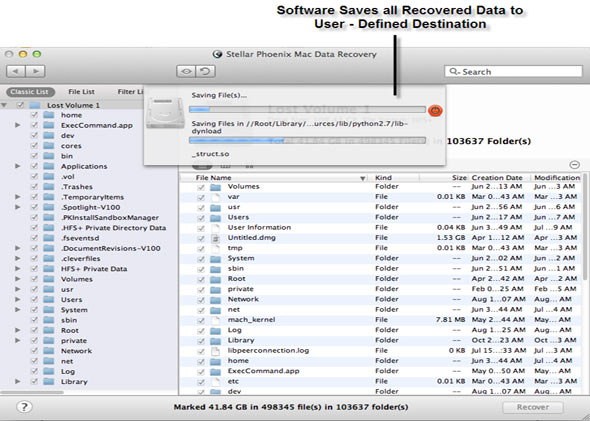The width and height of the screenshot is (590, 421).
Task: Click the System folder icon in the file table
Action: click(x=215, y=259)
